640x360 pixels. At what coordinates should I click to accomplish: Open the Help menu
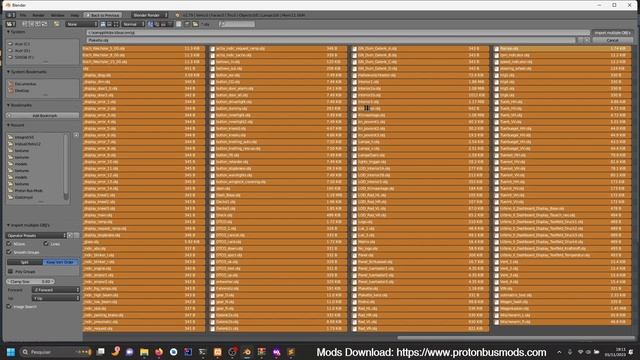coord(75,15)
